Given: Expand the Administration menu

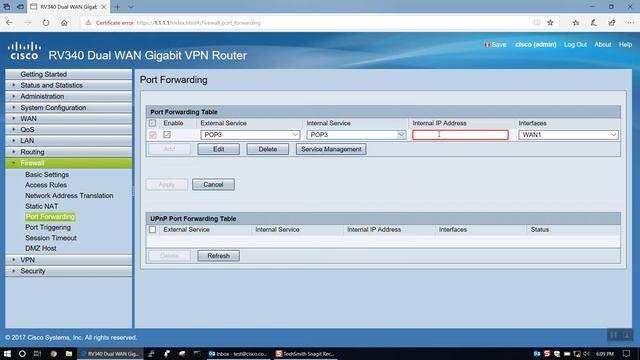Looking at the screenshot, I should [x=69, y=96].
